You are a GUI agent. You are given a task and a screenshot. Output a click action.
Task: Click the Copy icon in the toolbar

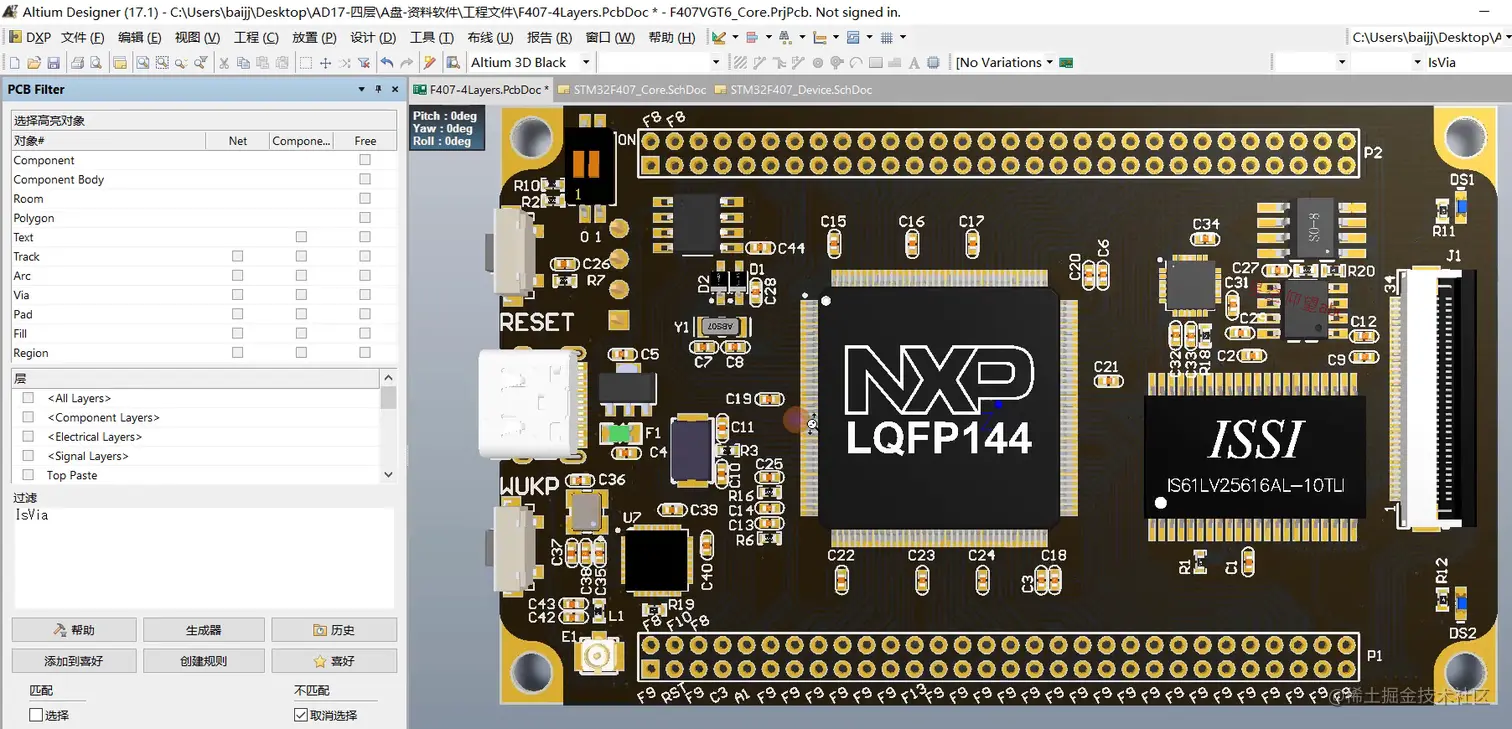click(244, 62)
